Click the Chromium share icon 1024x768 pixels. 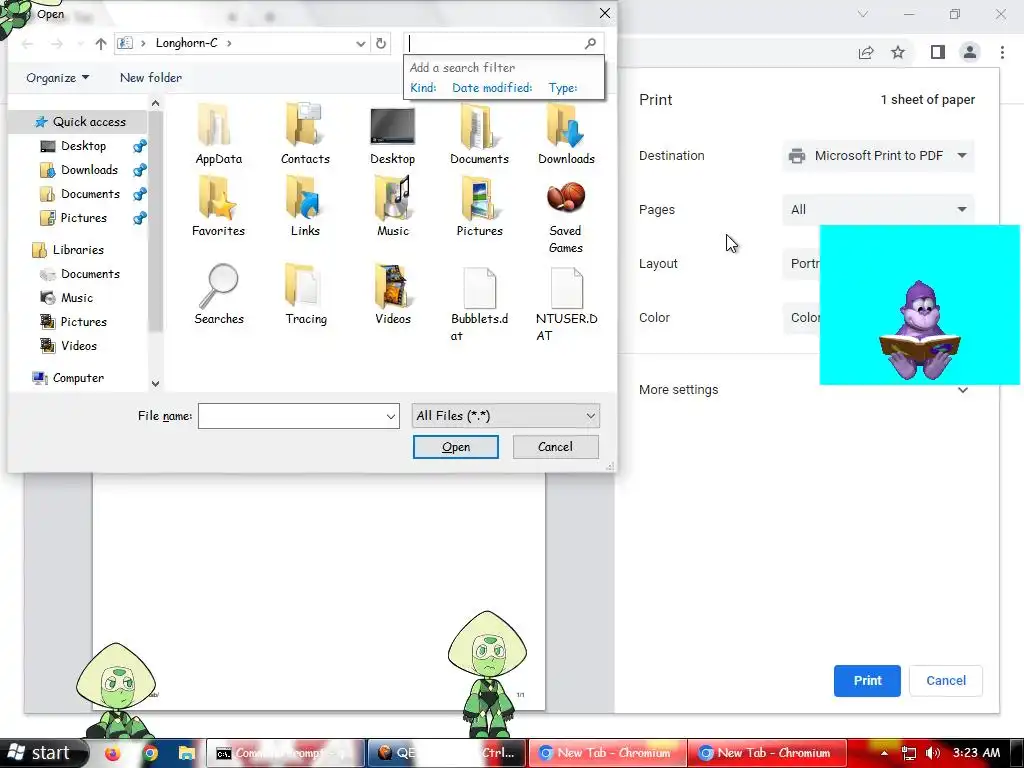pos(866,52)
